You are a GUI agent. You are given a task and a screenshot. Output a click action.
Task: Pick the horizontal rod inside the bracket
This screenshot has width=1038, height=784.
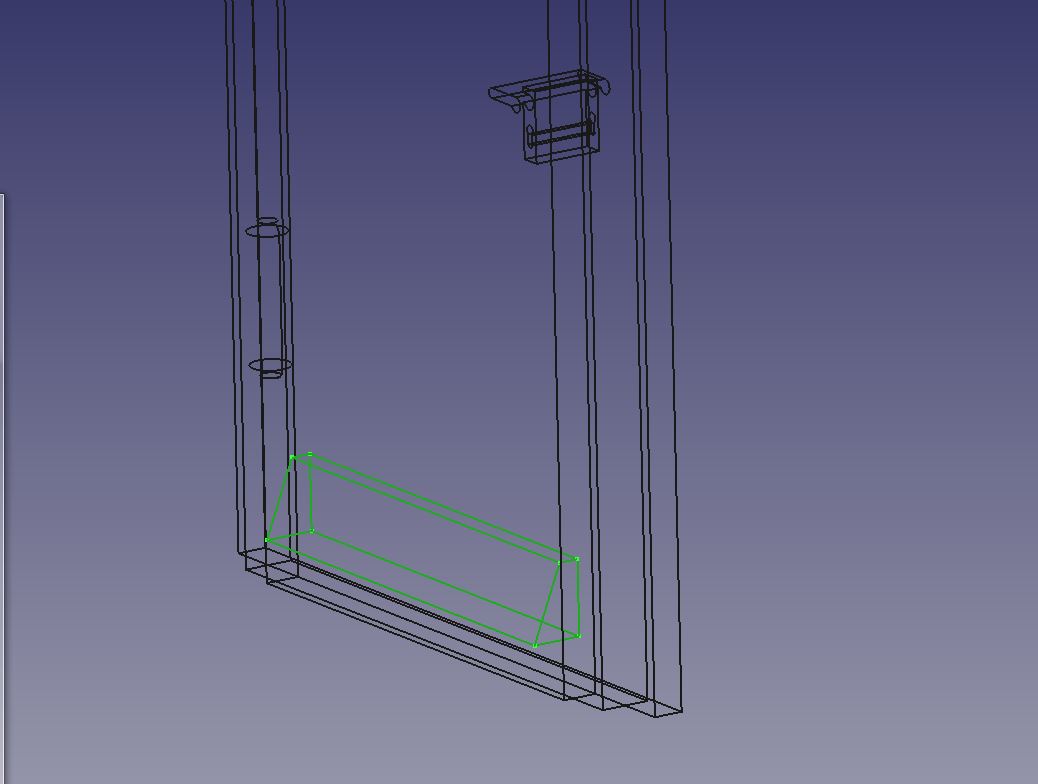561,132
